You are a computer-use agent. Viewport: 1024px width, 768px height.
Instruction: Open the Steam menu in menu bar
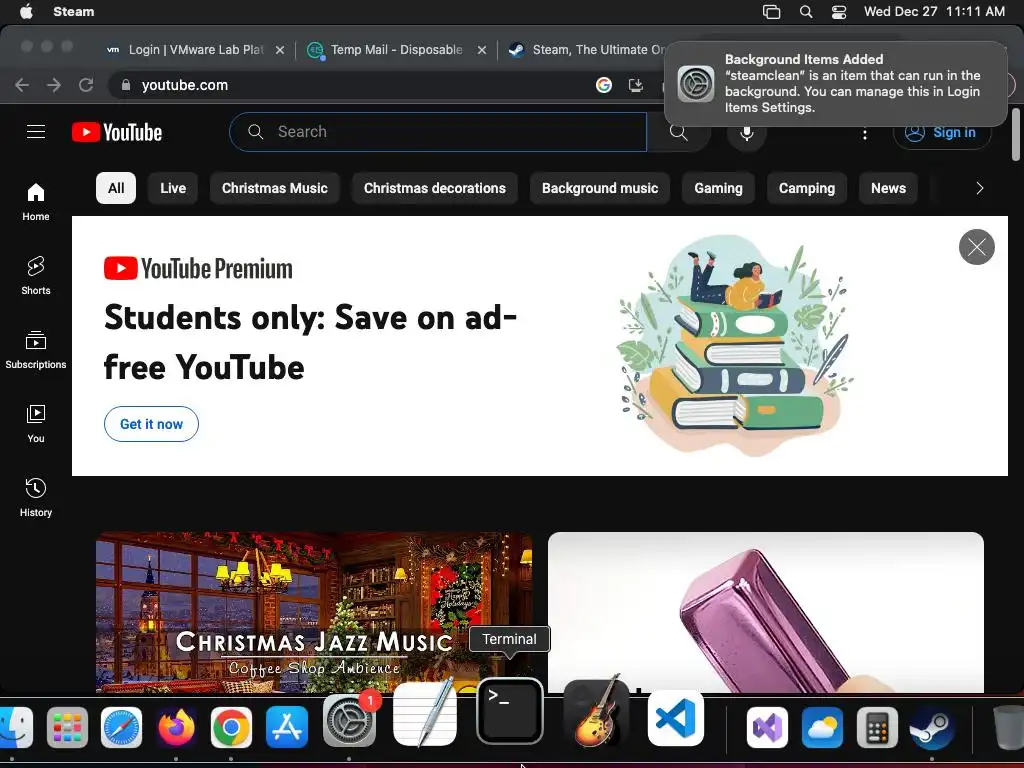73,11
